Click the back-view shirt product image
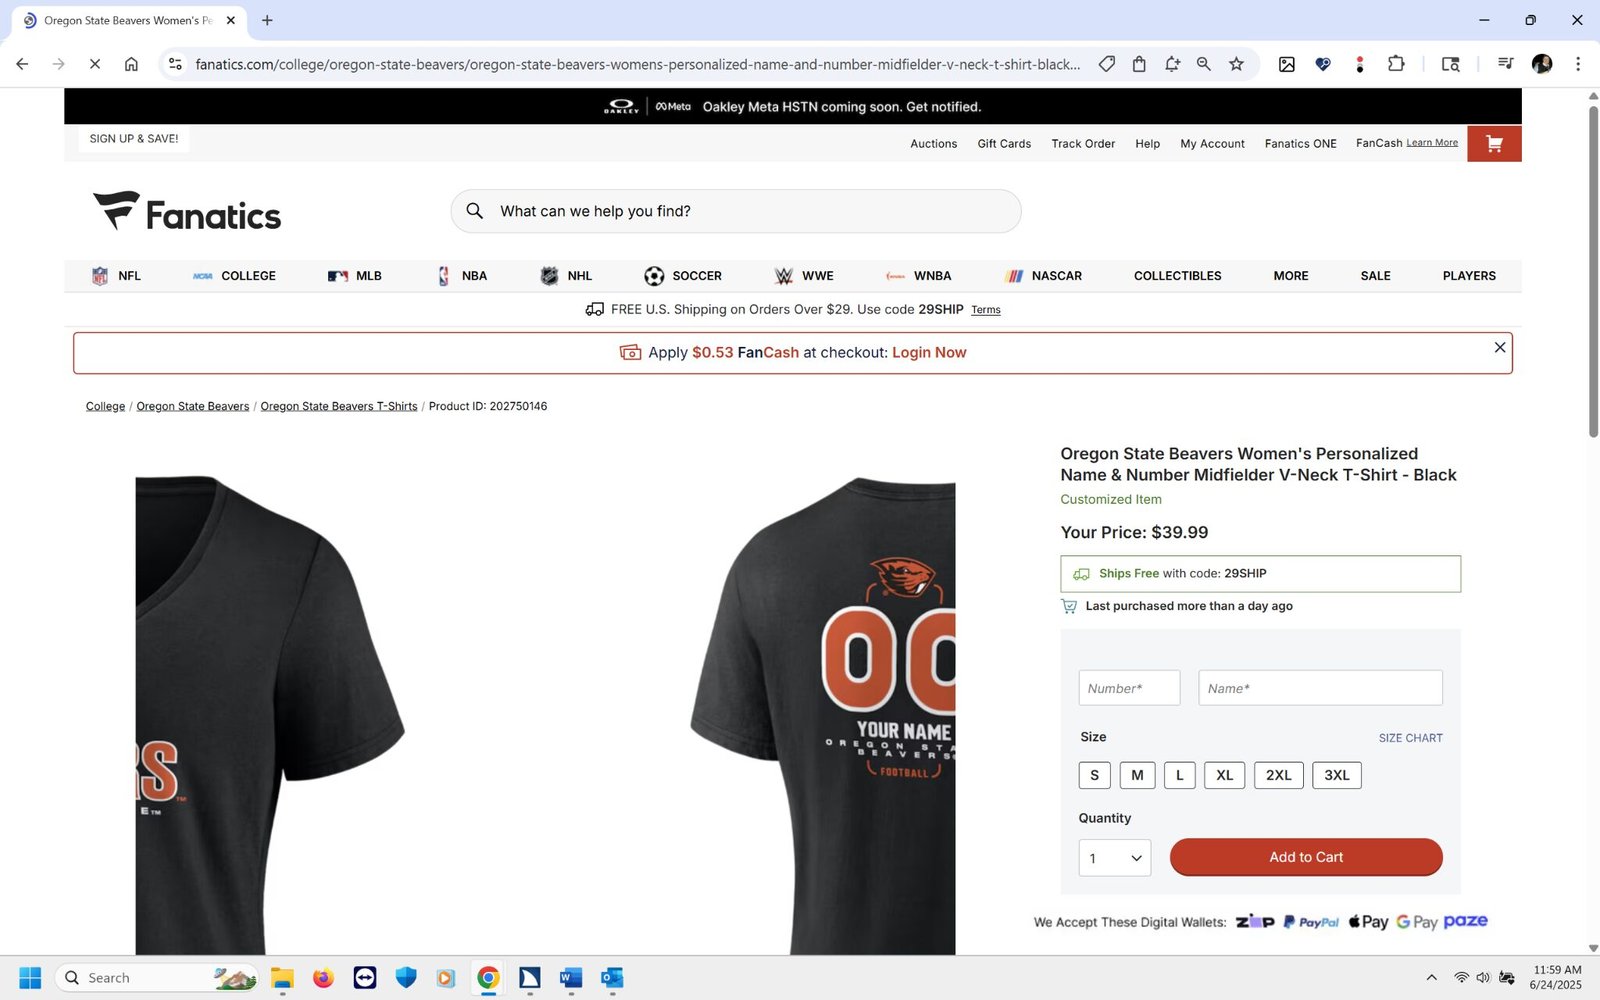1600x1000 pixels. point(823,715)
